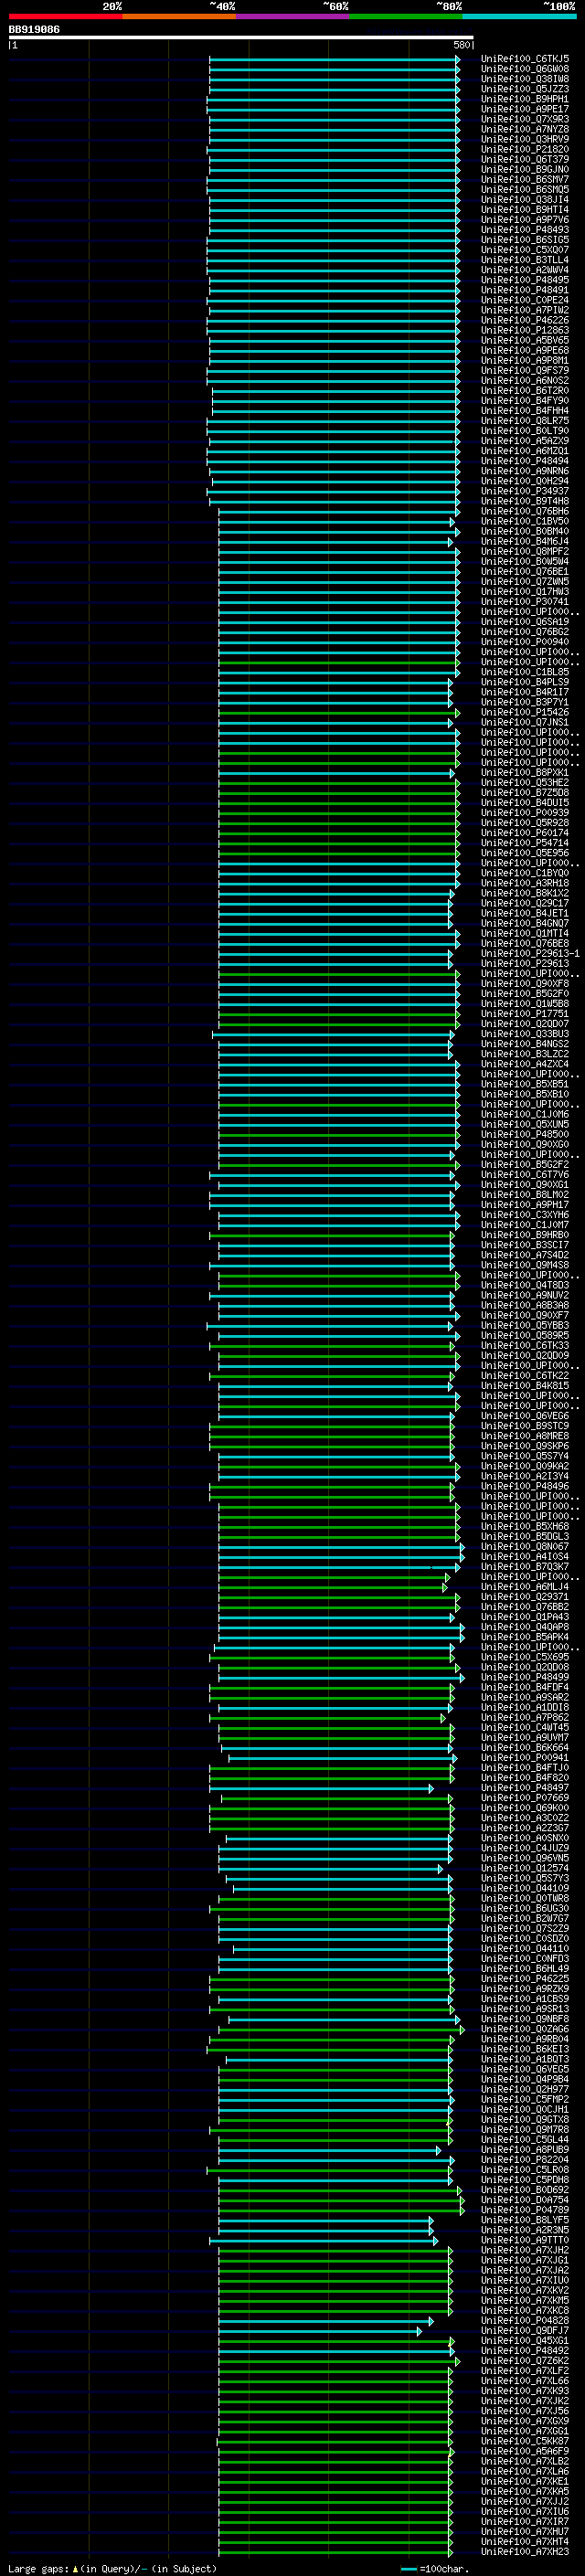Screen dimensions: 585x2576
Task: Click the green alignment bar for UniRef100_P60174
Action: click(x=339, y=833)
